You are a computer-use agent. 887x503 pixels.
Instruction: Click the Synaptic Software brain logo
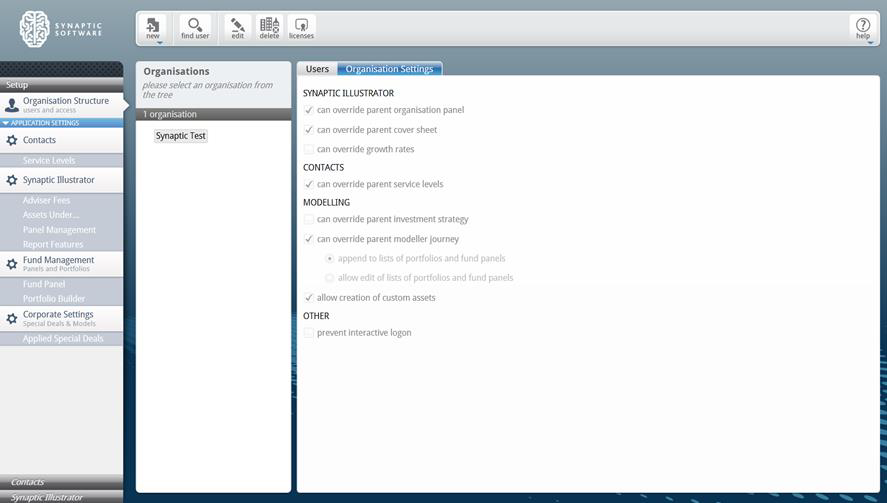(x=35, y=29)
